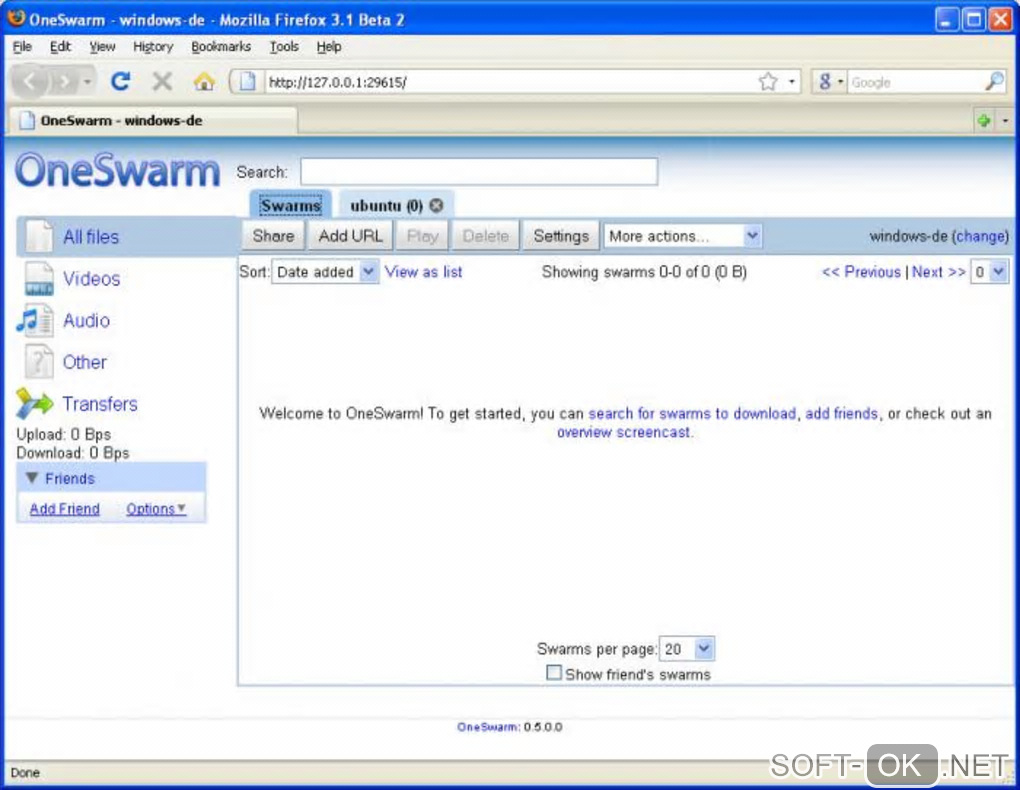Open the Sort Date added dropdown
This screenshot has width=1020, height=790.
325,272
